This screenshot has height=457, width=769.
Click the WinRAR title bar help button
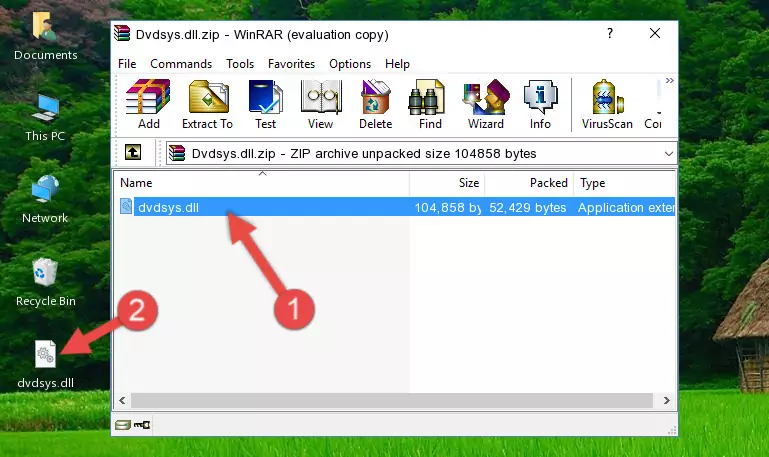pyautogui.click(x=610, y=33)
